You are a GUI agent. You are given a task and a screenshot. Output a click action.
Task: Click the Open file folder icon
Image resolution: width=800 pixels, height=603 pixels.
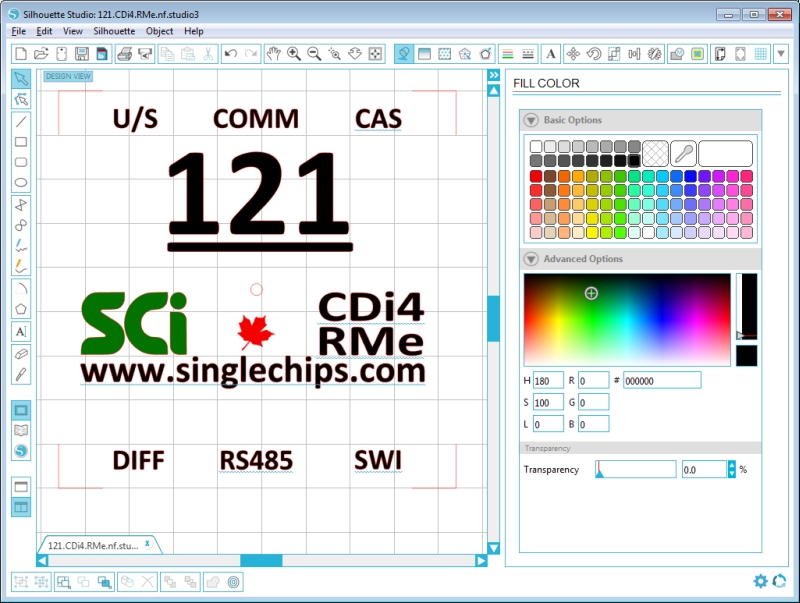tap(41, 54)
